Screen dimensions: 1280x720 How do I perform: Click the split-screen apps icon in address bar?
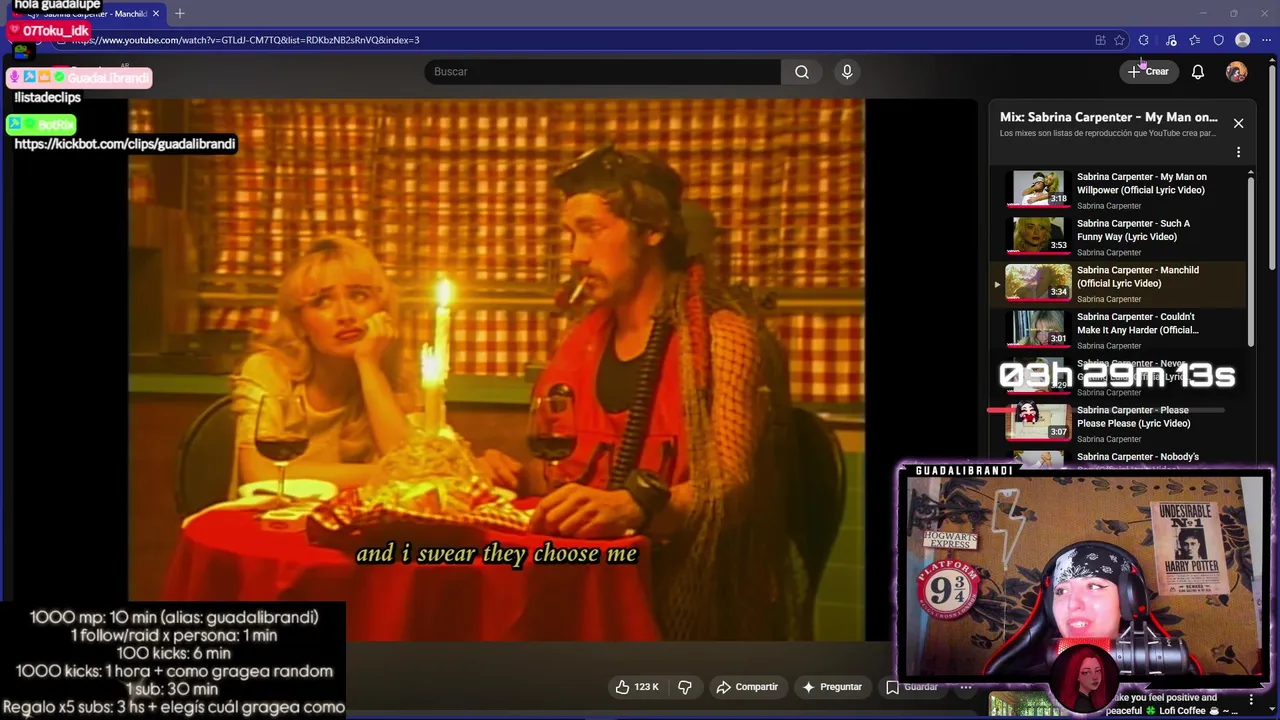(x=1100, y=40)
